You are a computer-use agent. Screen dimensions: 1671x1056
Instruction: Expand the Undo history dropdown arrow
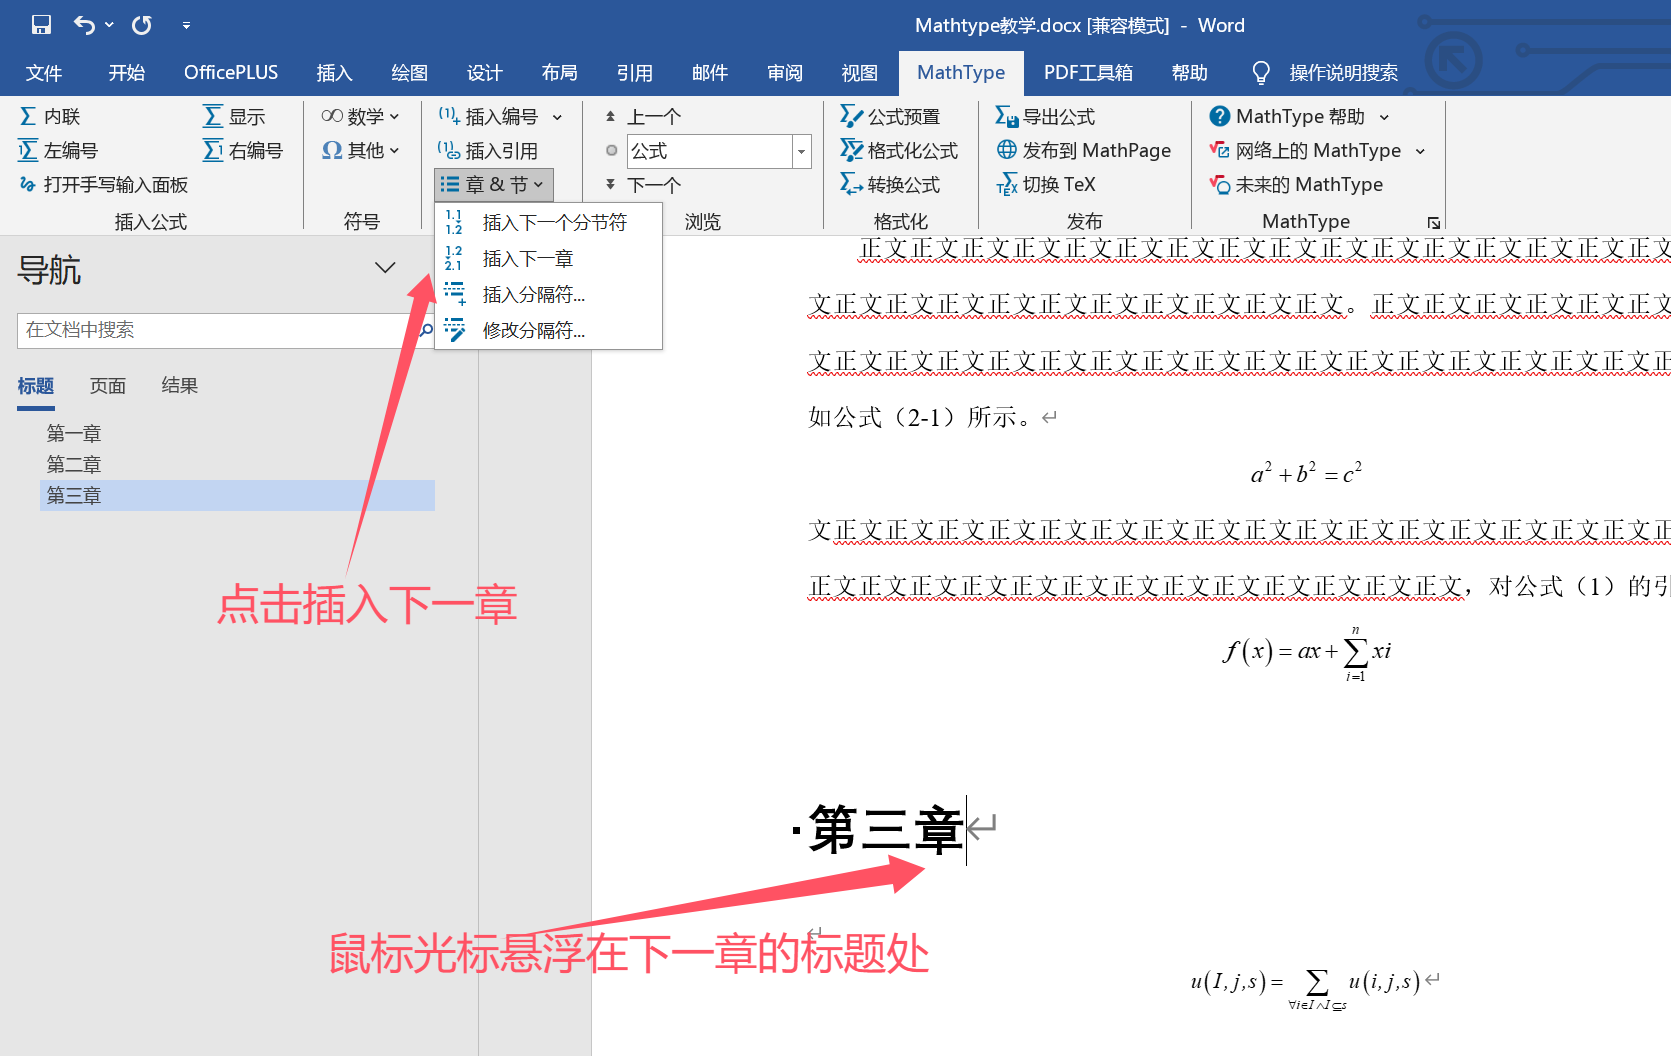click(x=109, y=25)
